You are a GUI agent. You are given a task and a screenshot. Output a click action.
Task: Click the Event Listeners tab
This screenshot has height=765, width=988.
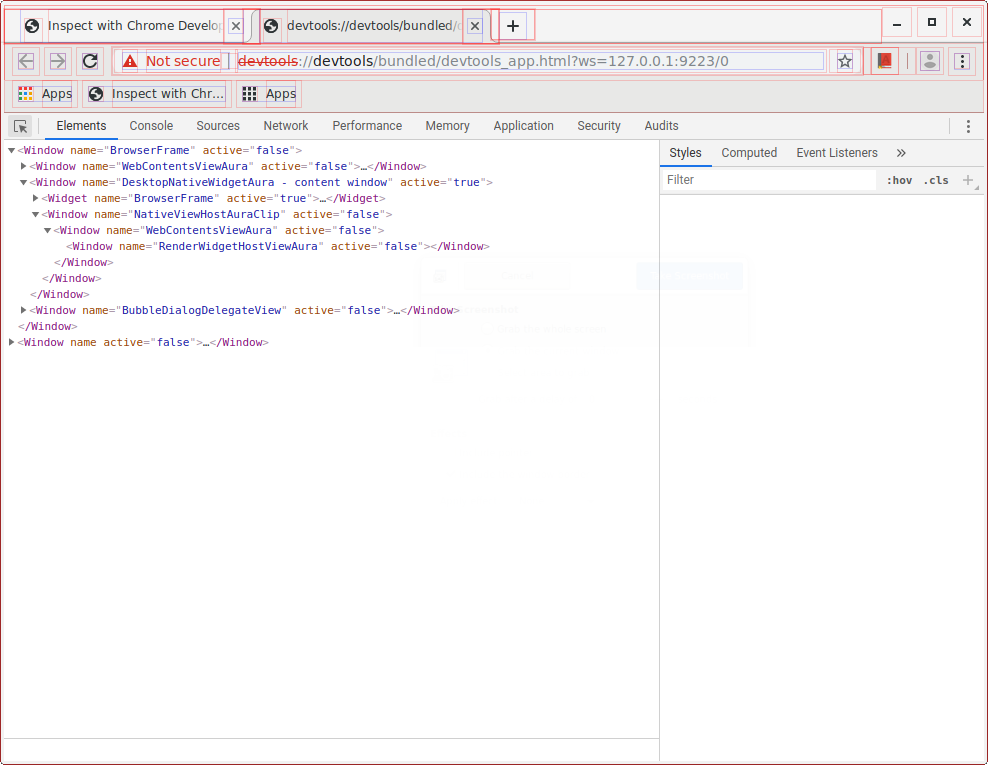tap(836, 153)
